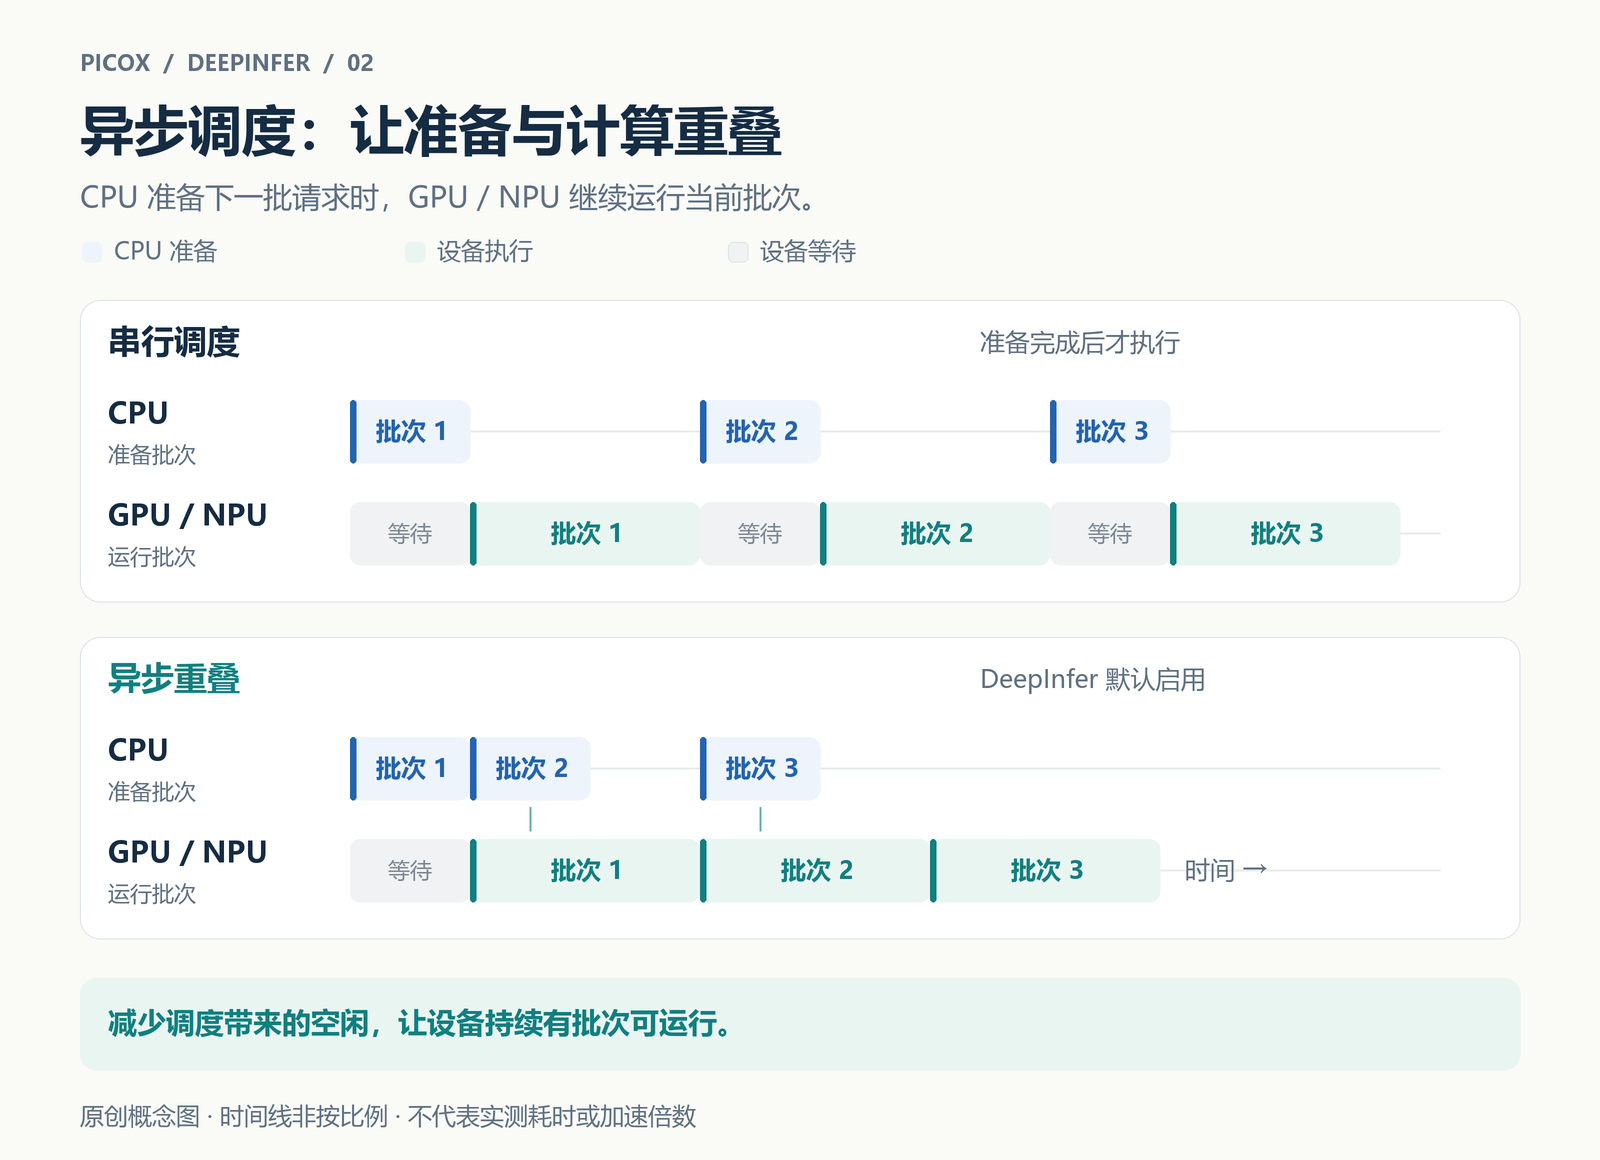Click the subtitle about CPU 准备下一批请求

click(x=450, y=198)
